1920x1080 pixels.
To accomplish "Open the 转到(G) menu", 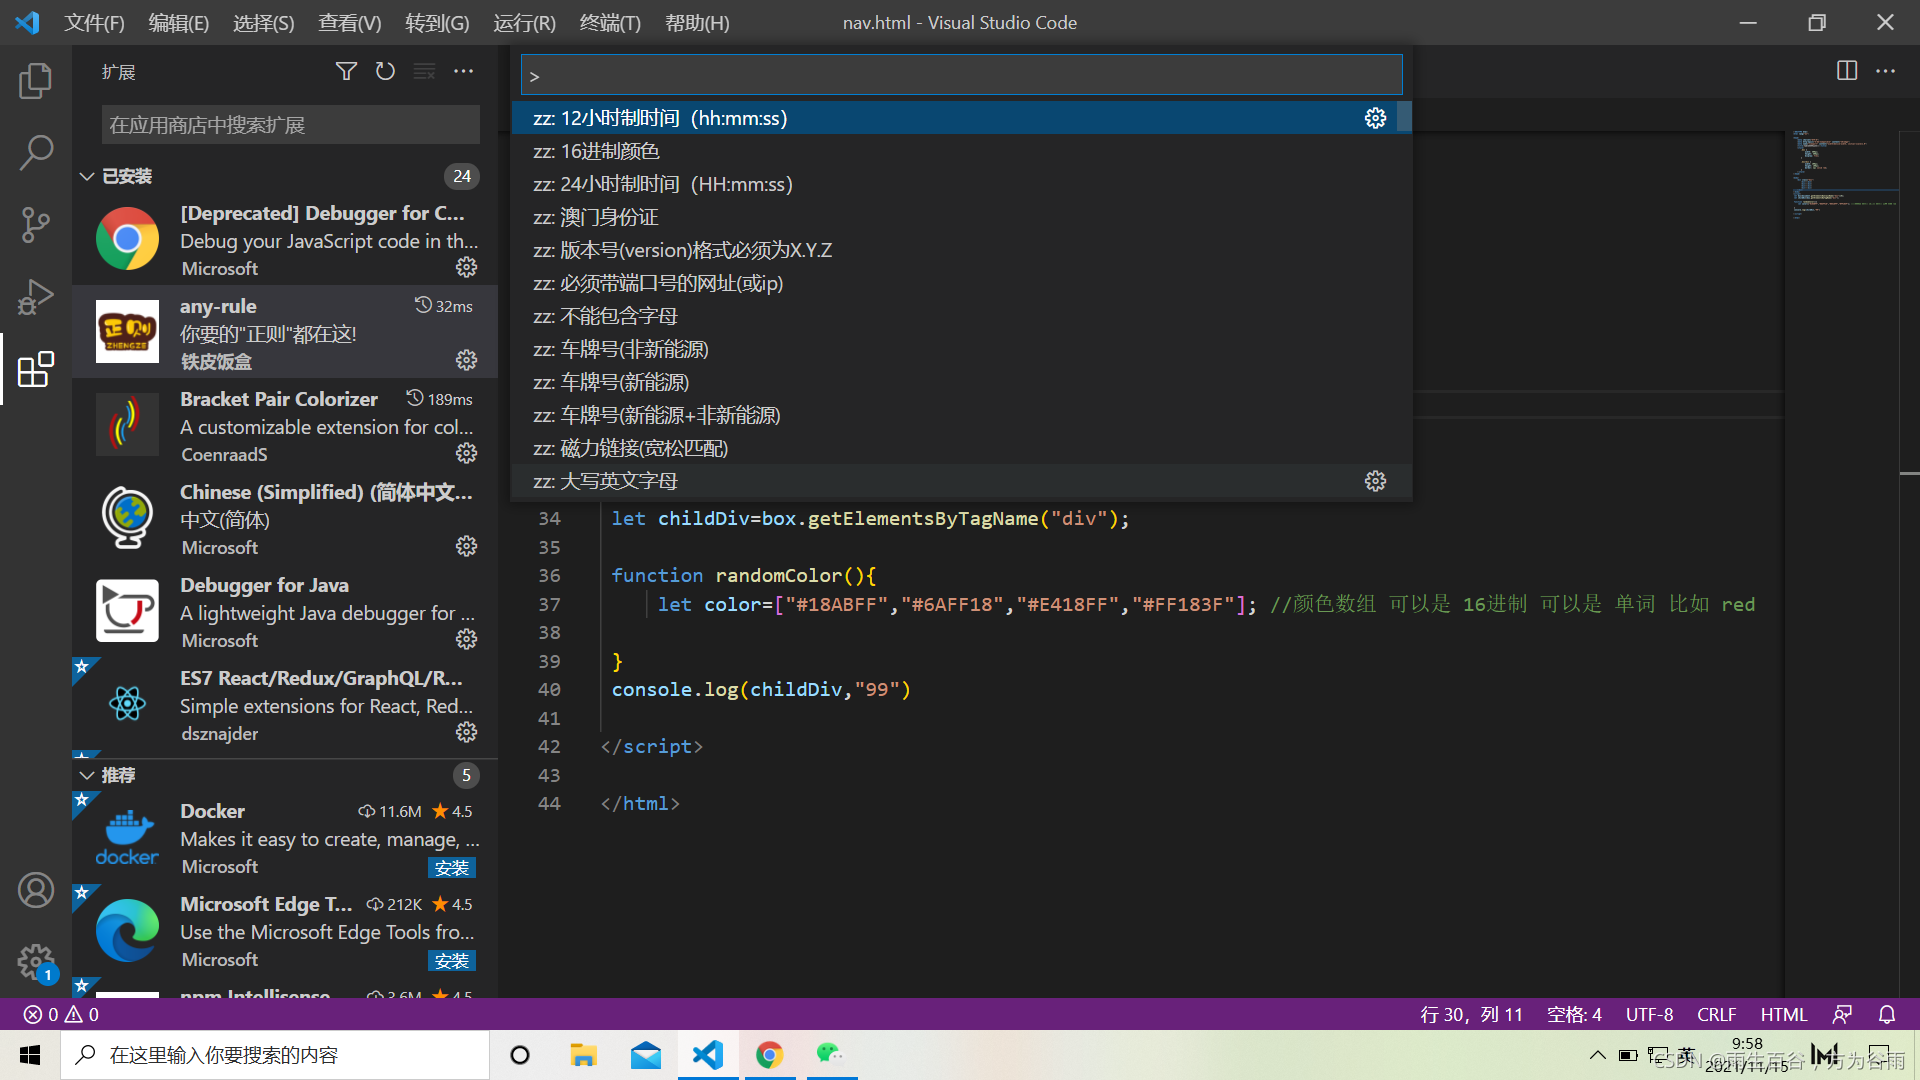I will coord(437,22).
